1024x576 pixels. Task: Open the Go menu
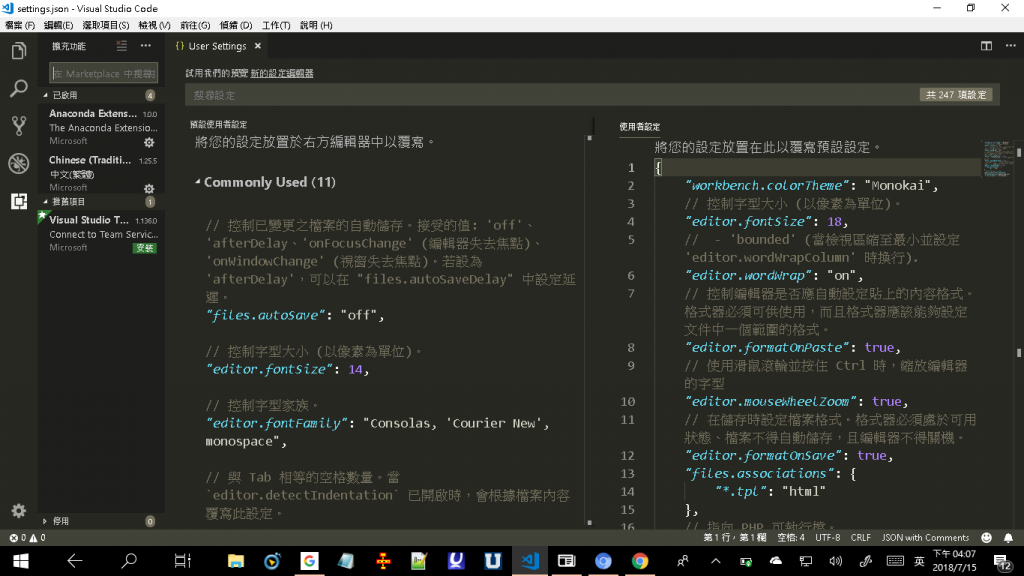point(195,25)
